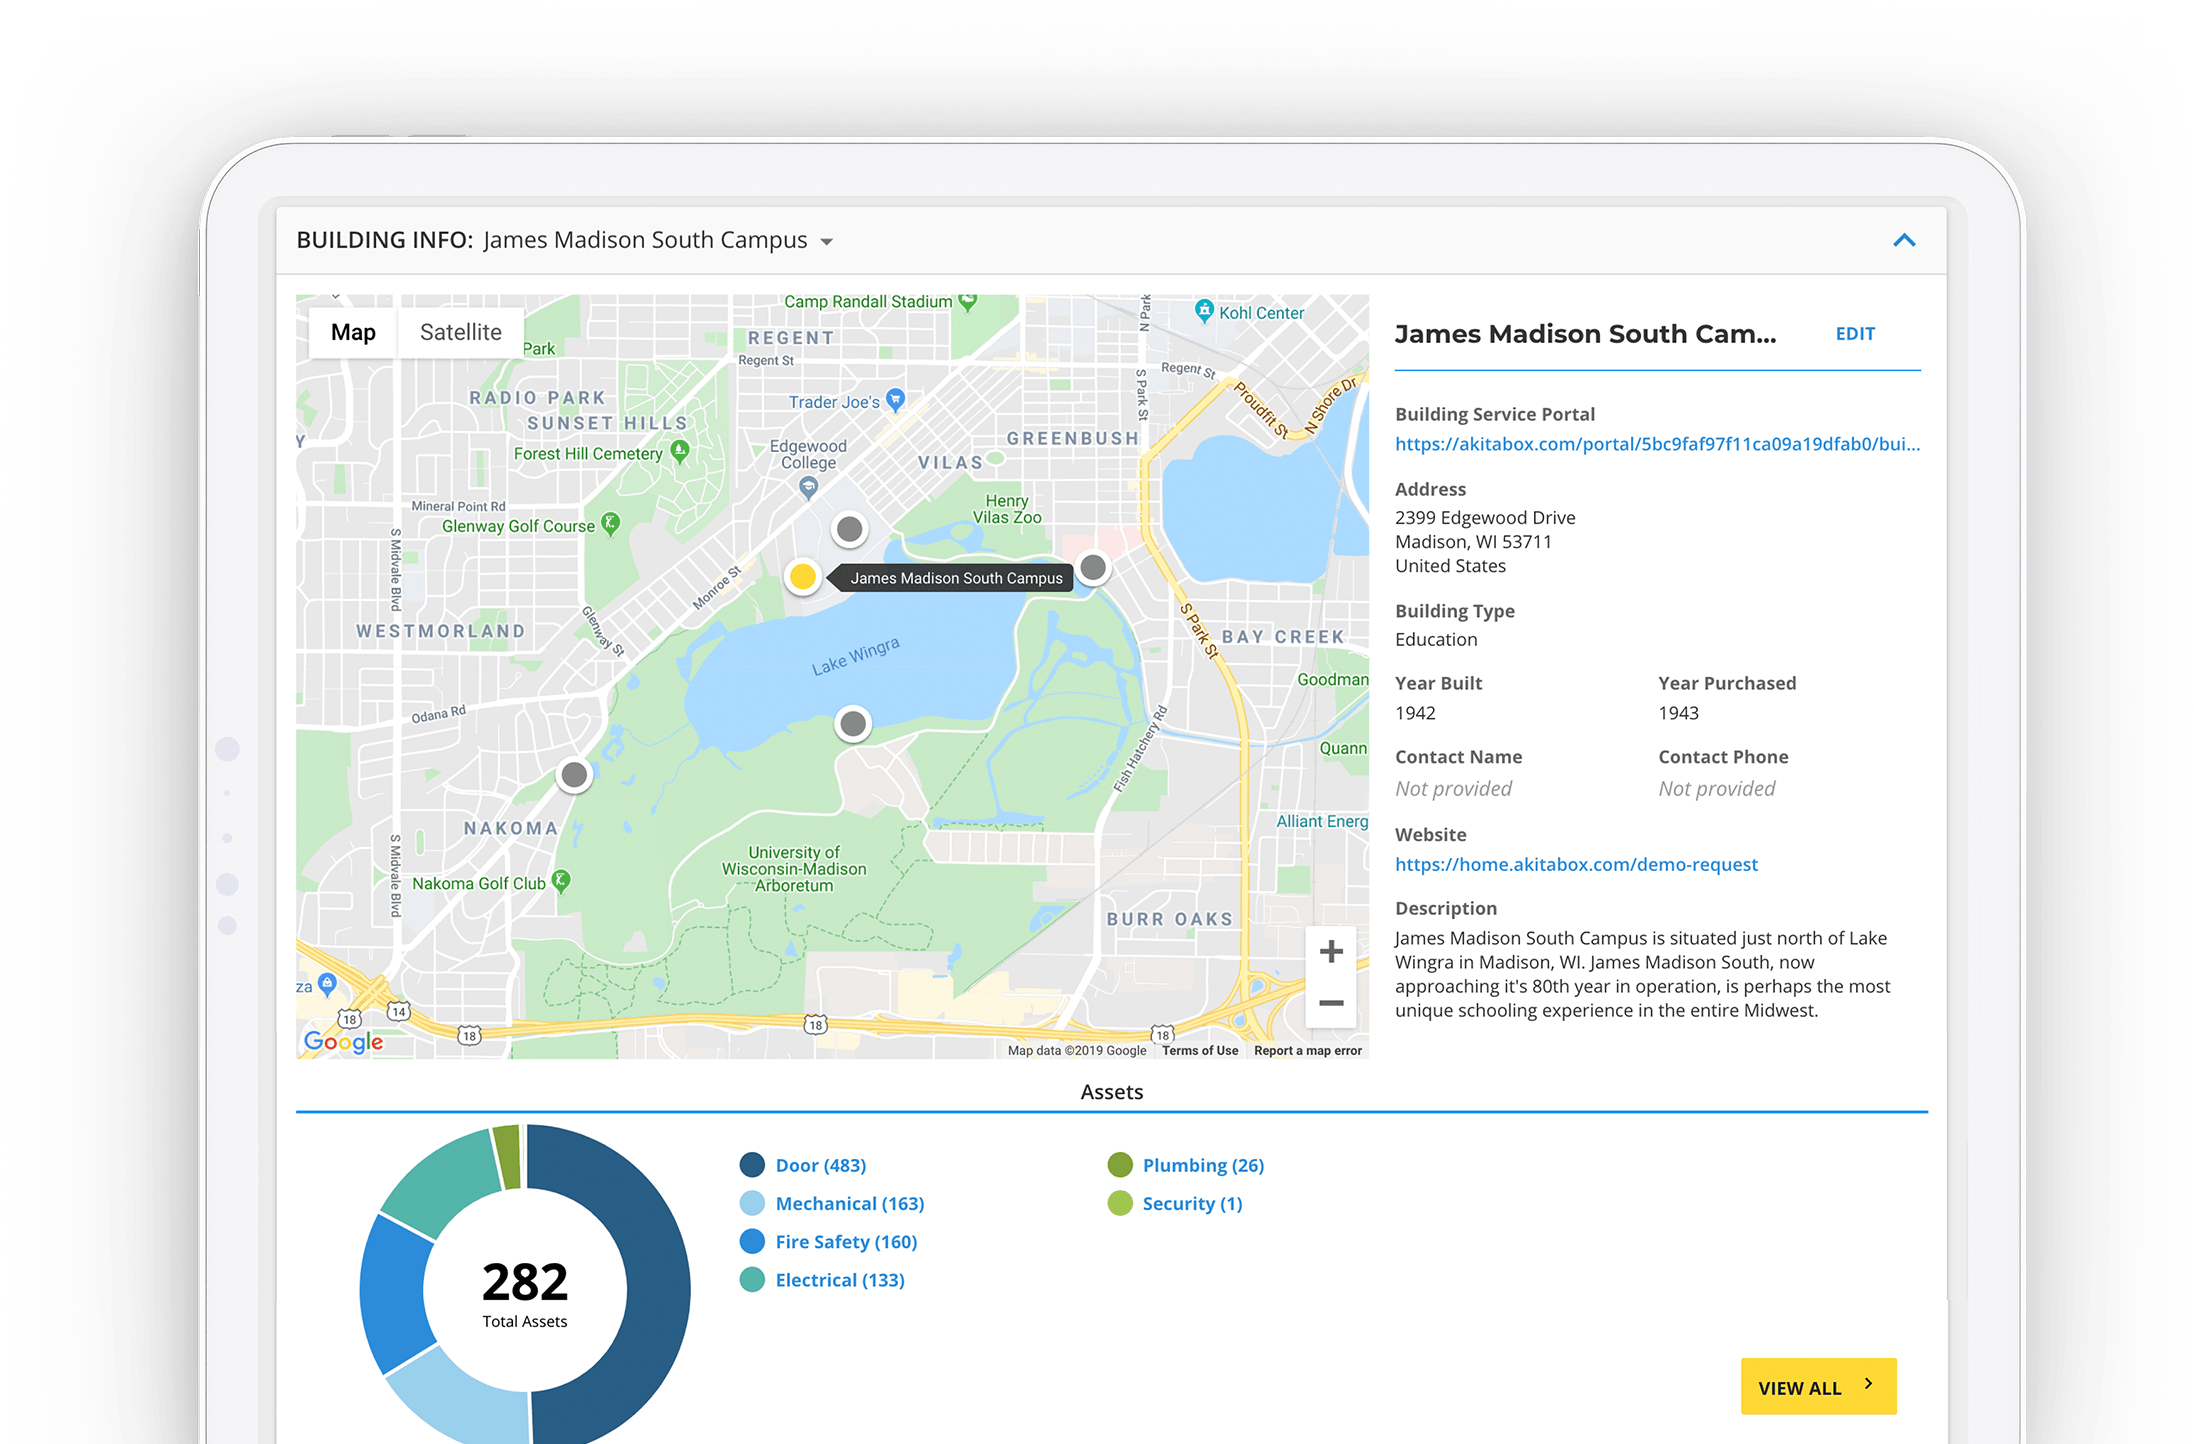Collapse the Building Info panel chevron
This screenshot has width=2194, height=1444.
[x=1904, y=240]
